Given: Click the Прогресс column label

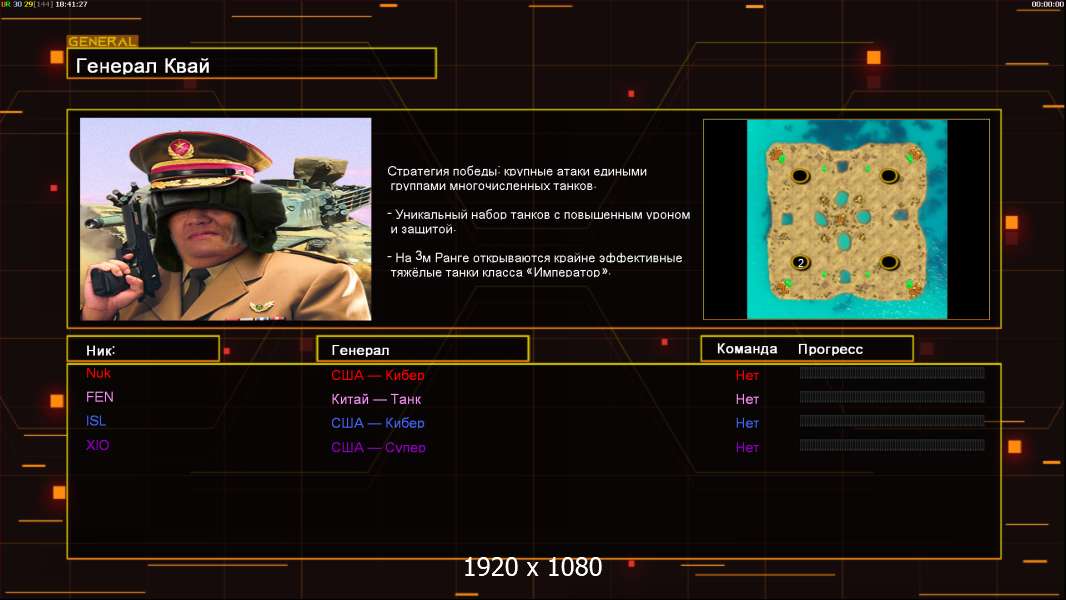Looking at the screenshot, I should [x=830, y=349].
